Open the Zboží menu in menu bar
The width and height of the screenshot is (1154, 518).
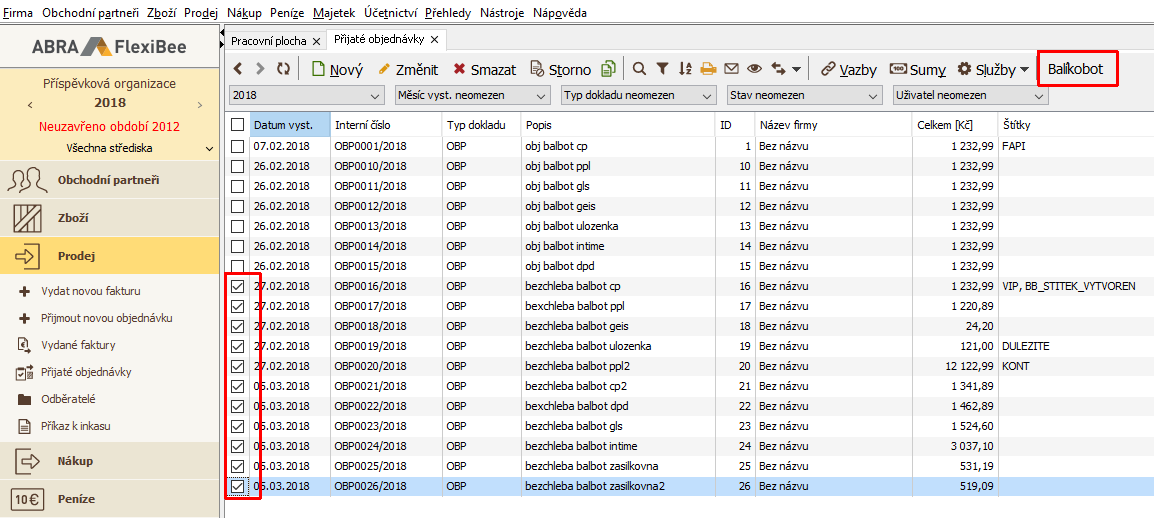161,13
